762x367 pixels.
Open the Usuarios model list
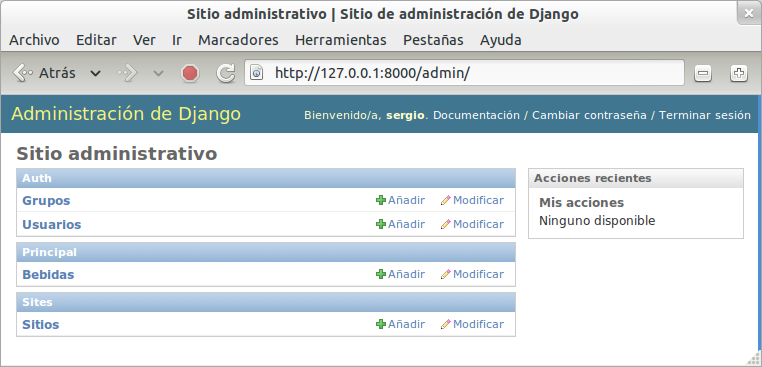(52, 225)
